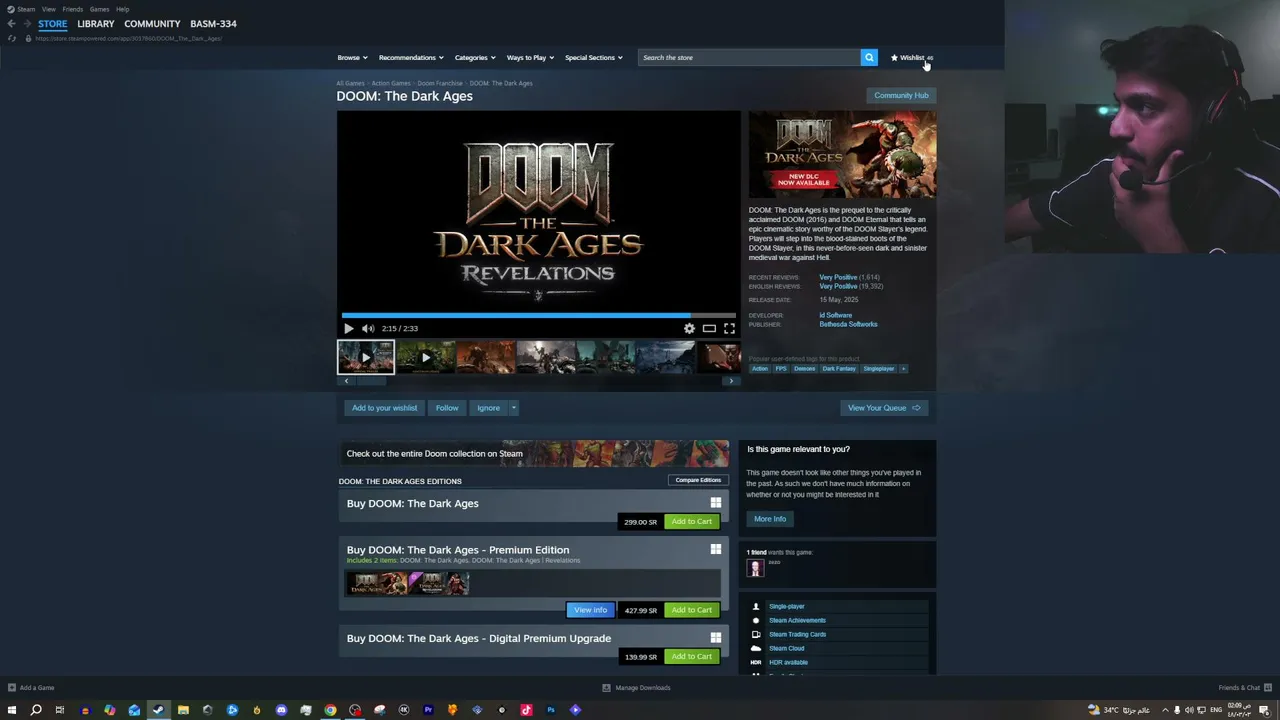This screenshot has width=1280, height=720.
Task: Open the Wishlist page
Action: (x=911, y=57)
